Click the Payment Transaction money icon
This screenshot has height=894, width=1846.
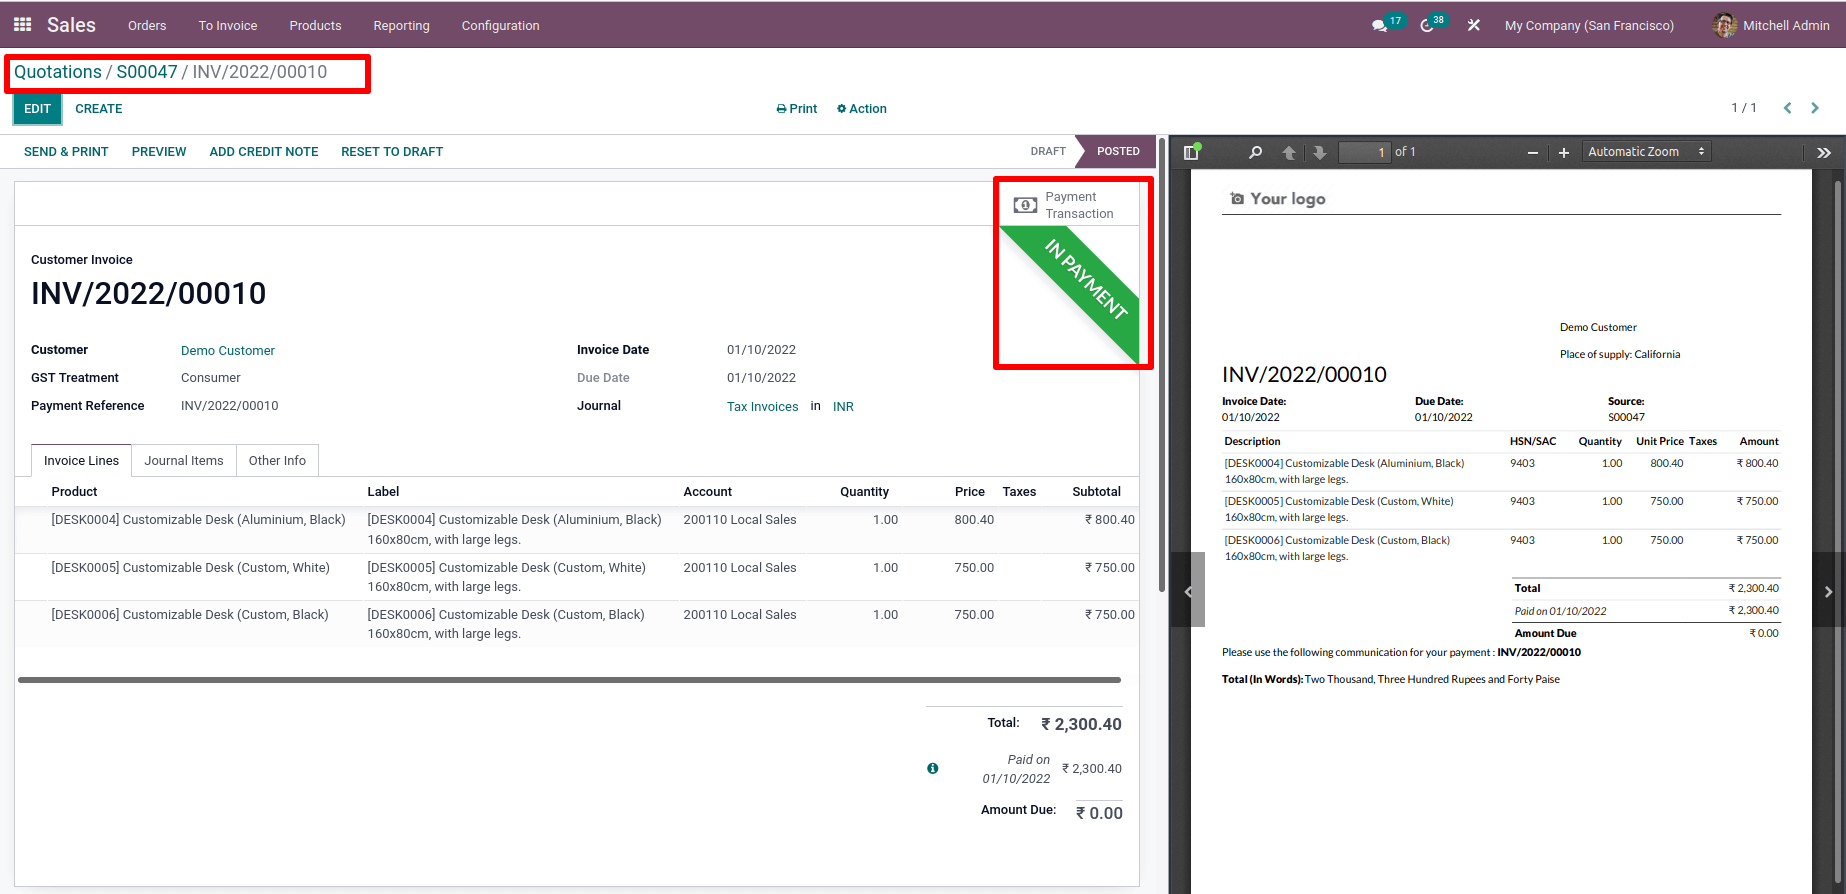[1025, 205]
